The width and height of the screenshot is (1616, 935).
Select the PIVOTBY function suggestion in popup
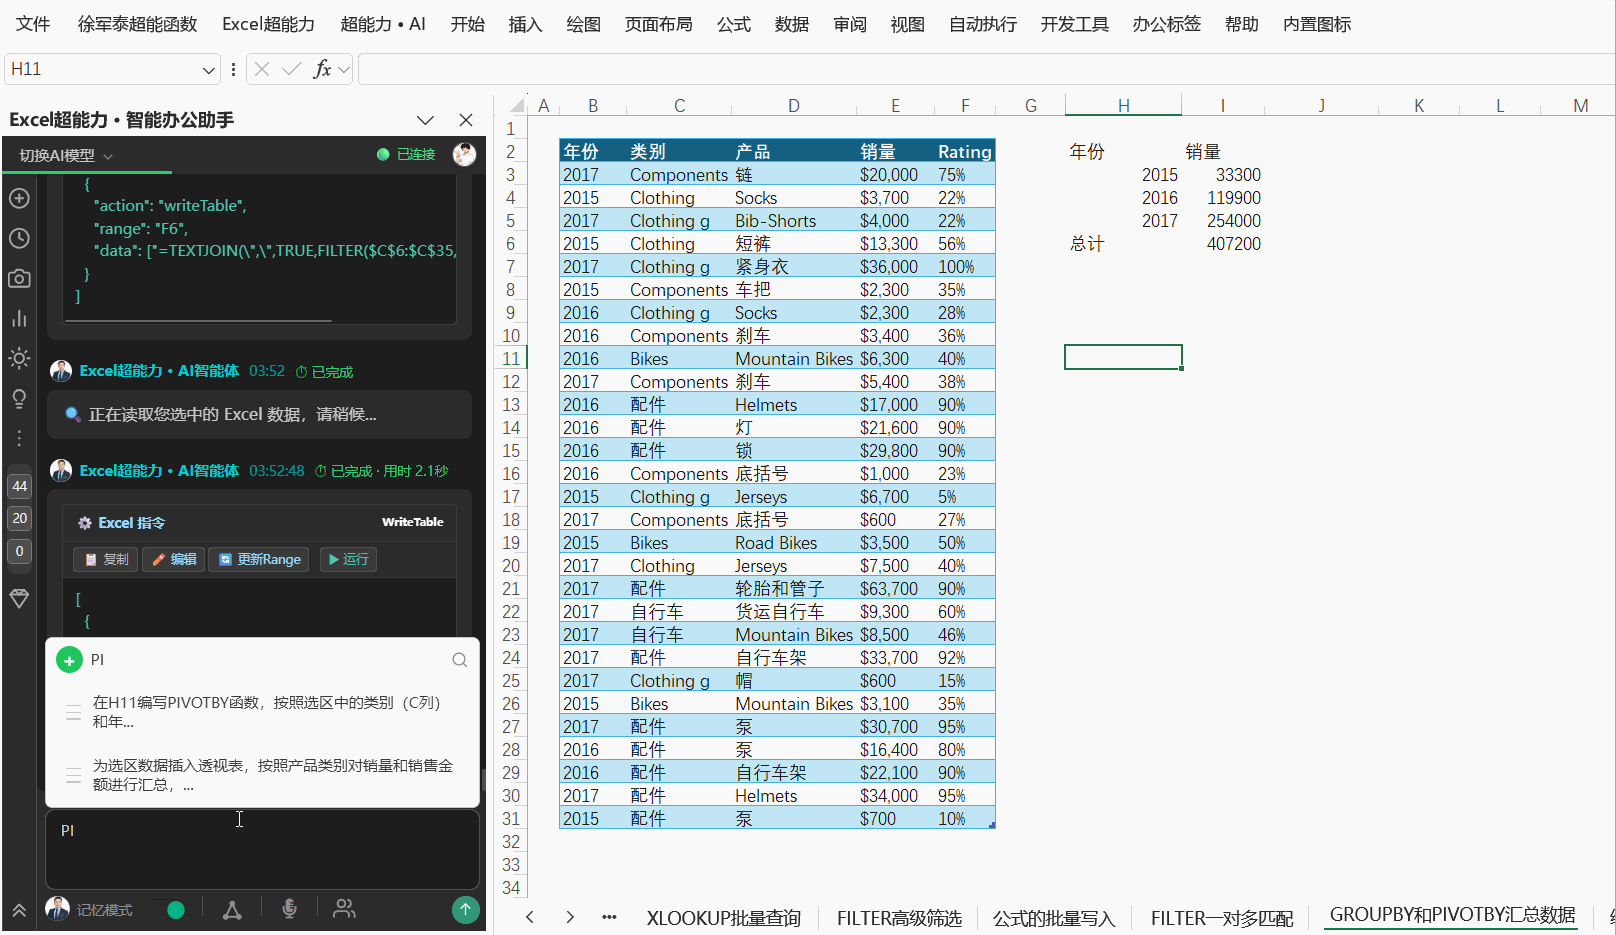[x=262, y=712]
